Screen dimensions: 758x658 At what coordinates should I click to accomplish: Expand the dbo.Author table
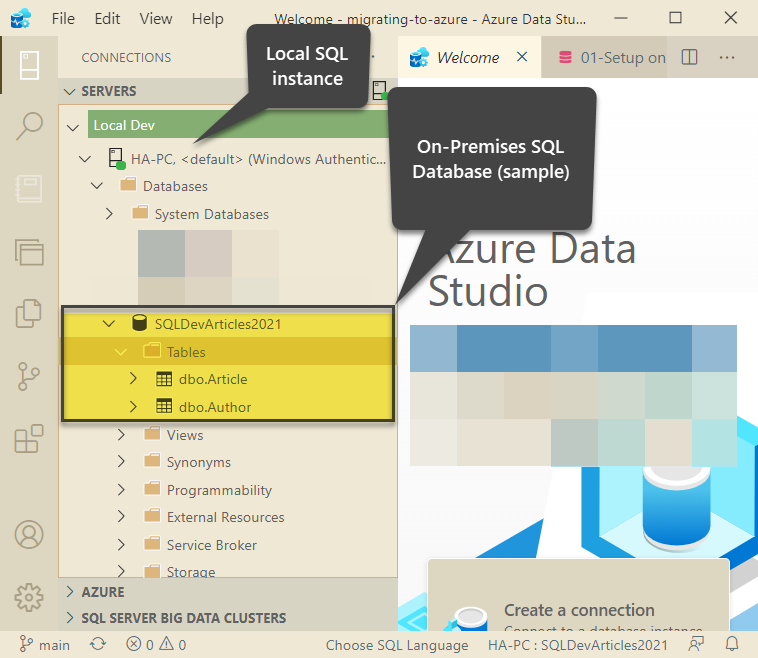click(133, 407)
